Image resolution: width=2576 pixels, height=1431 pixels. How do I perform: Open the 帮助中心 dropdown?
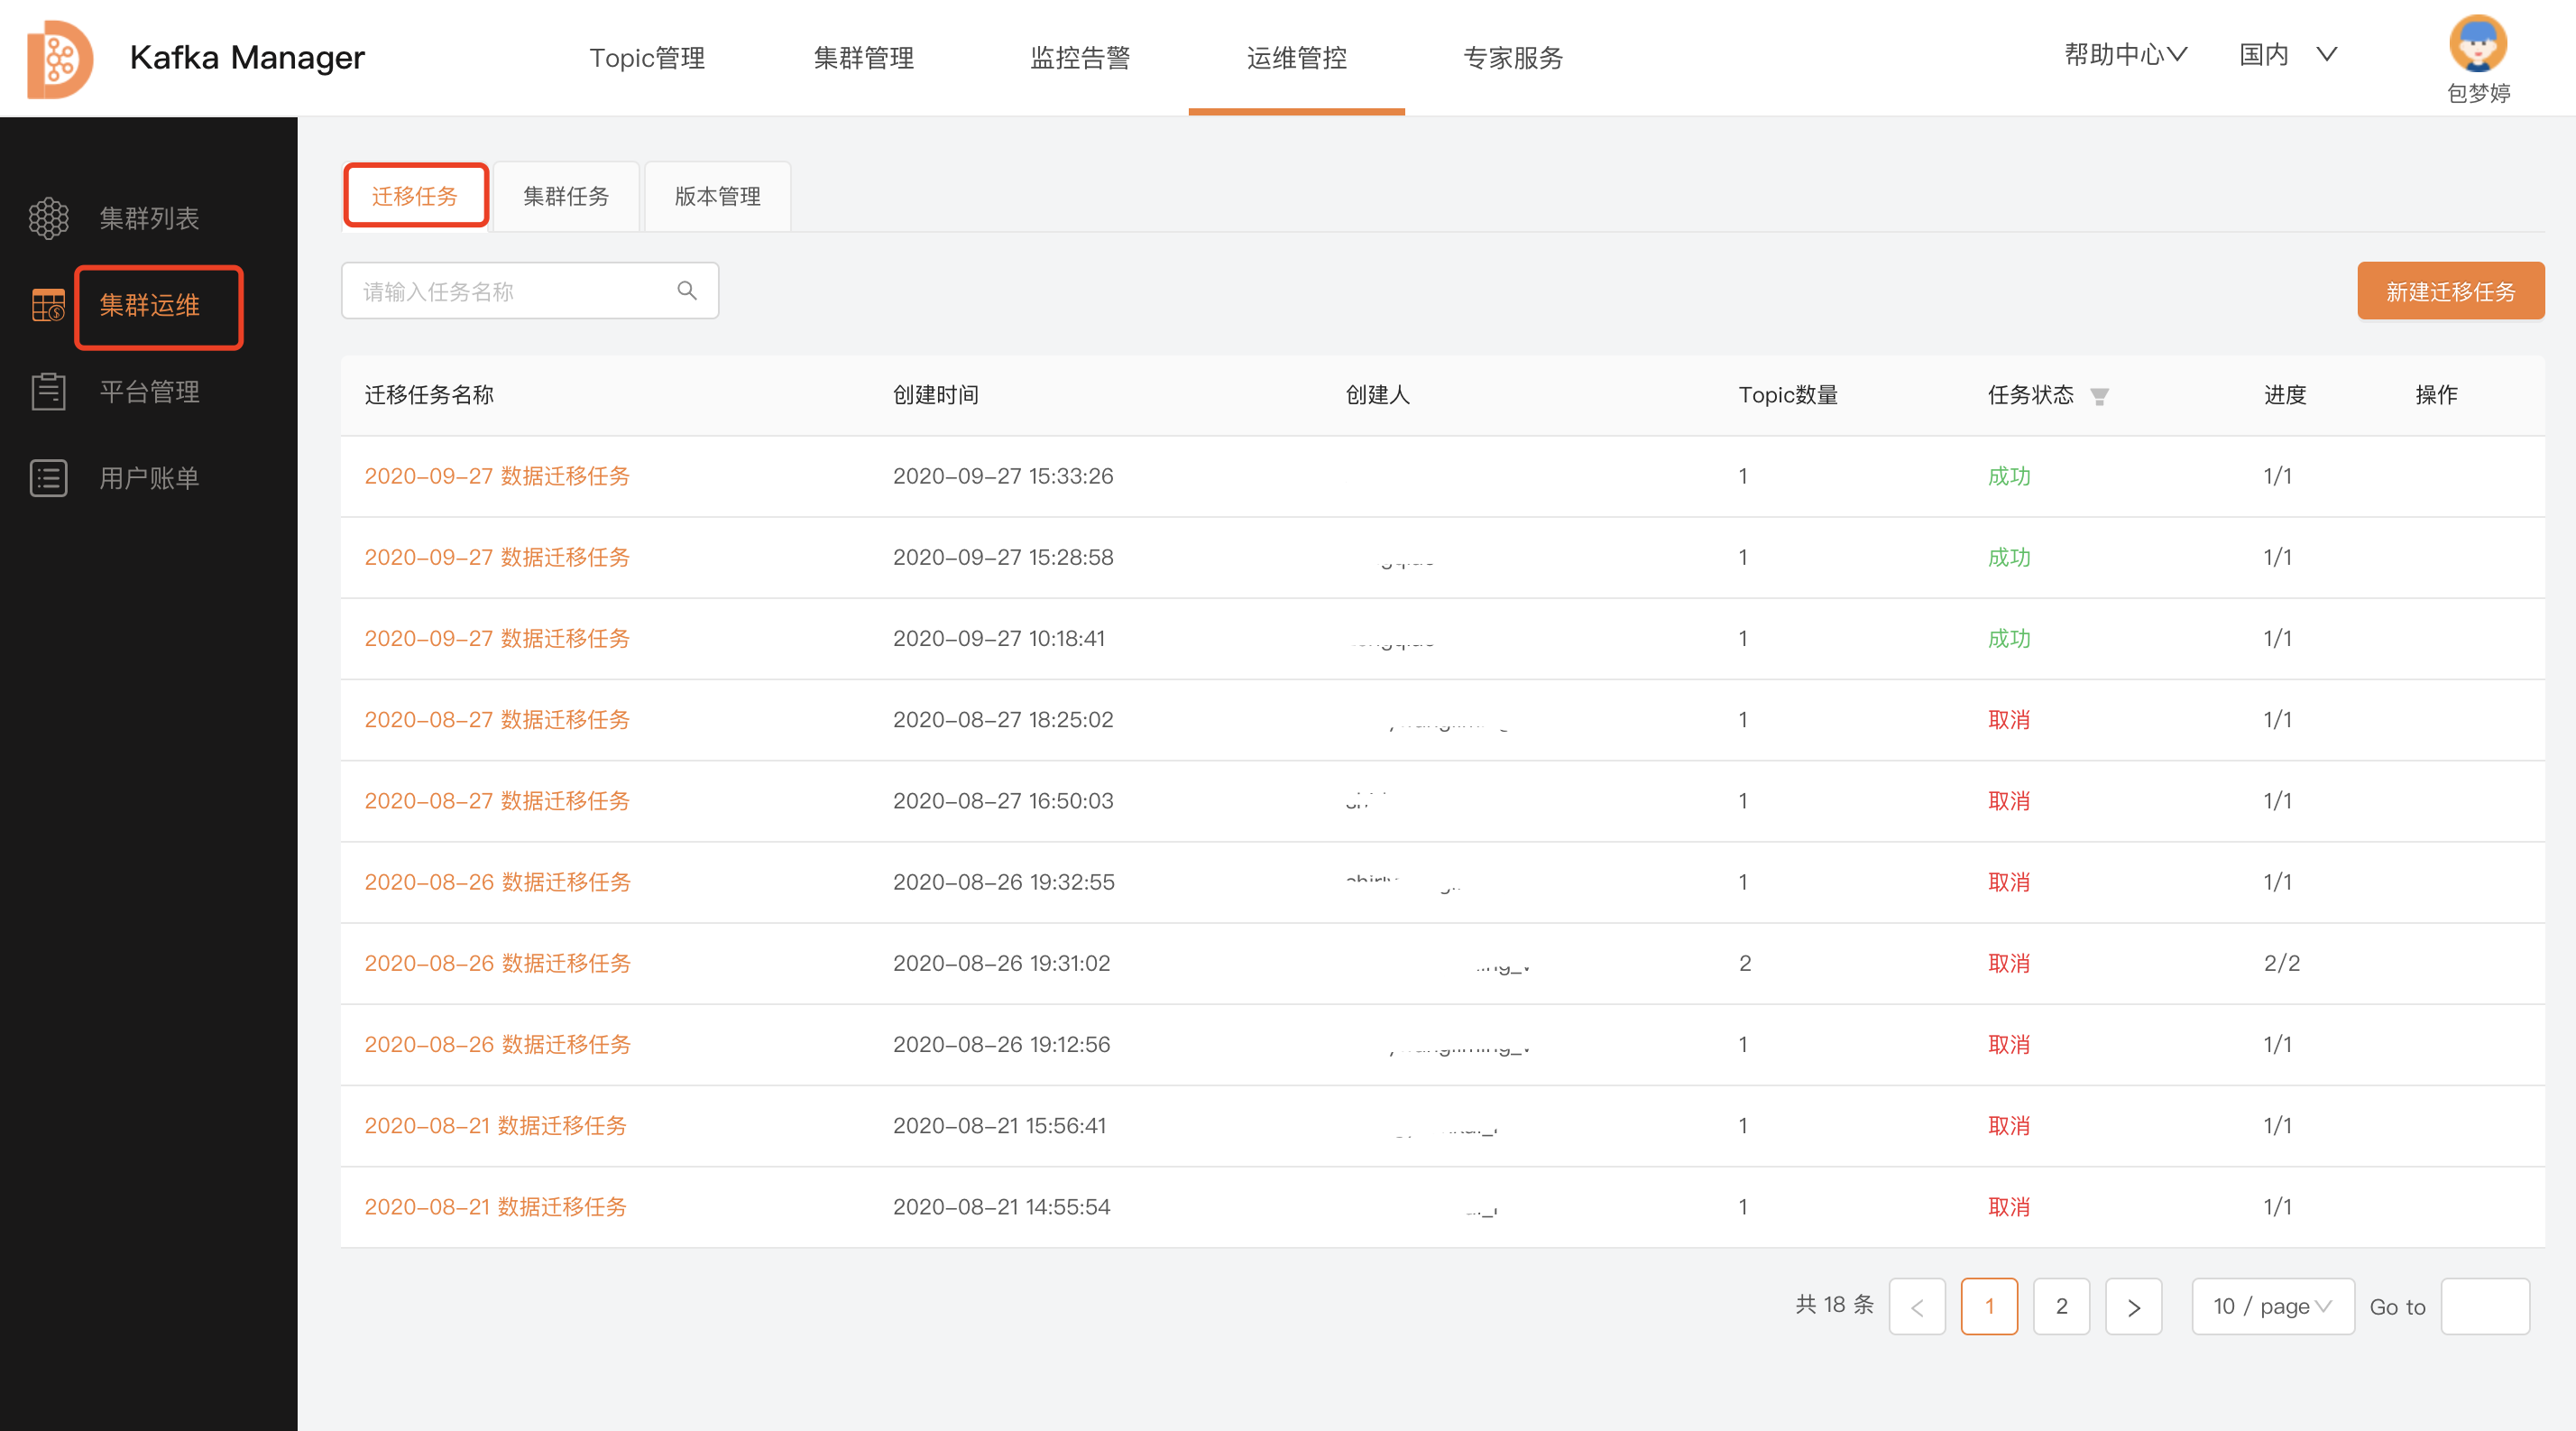2124,54
